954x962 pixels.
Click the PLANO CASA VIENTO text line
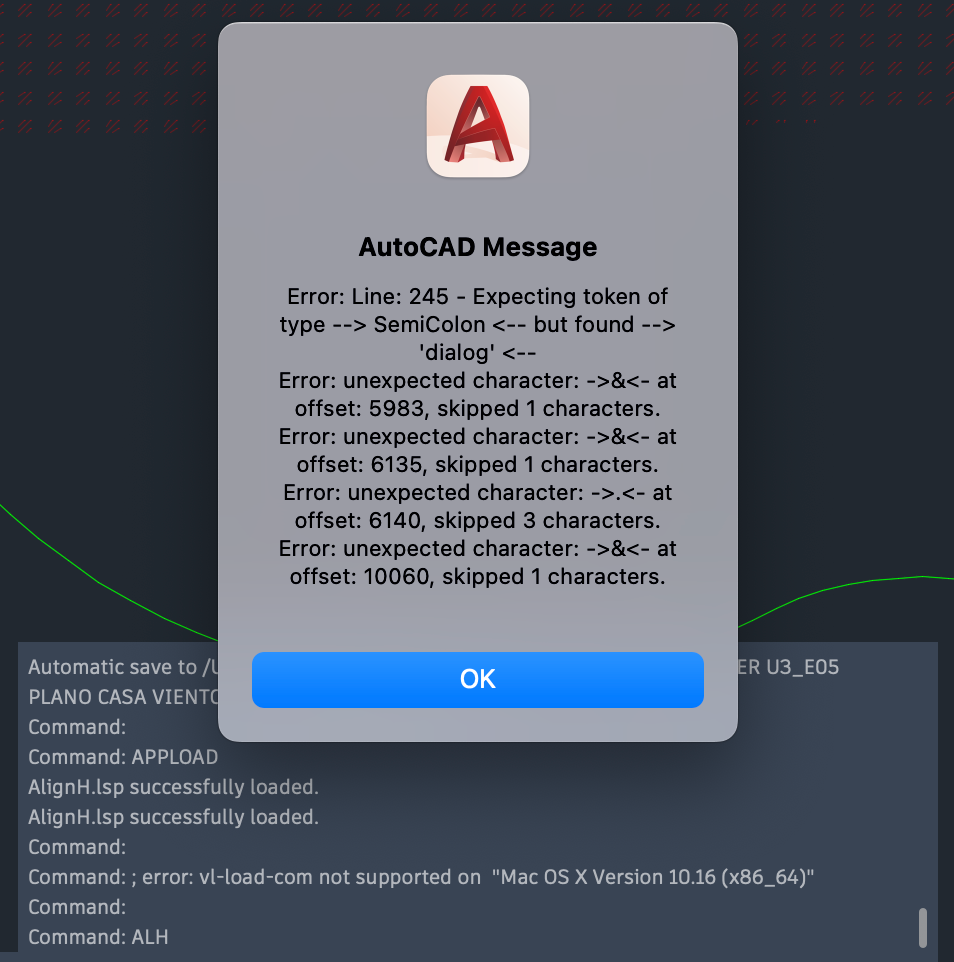coord(123,697)
